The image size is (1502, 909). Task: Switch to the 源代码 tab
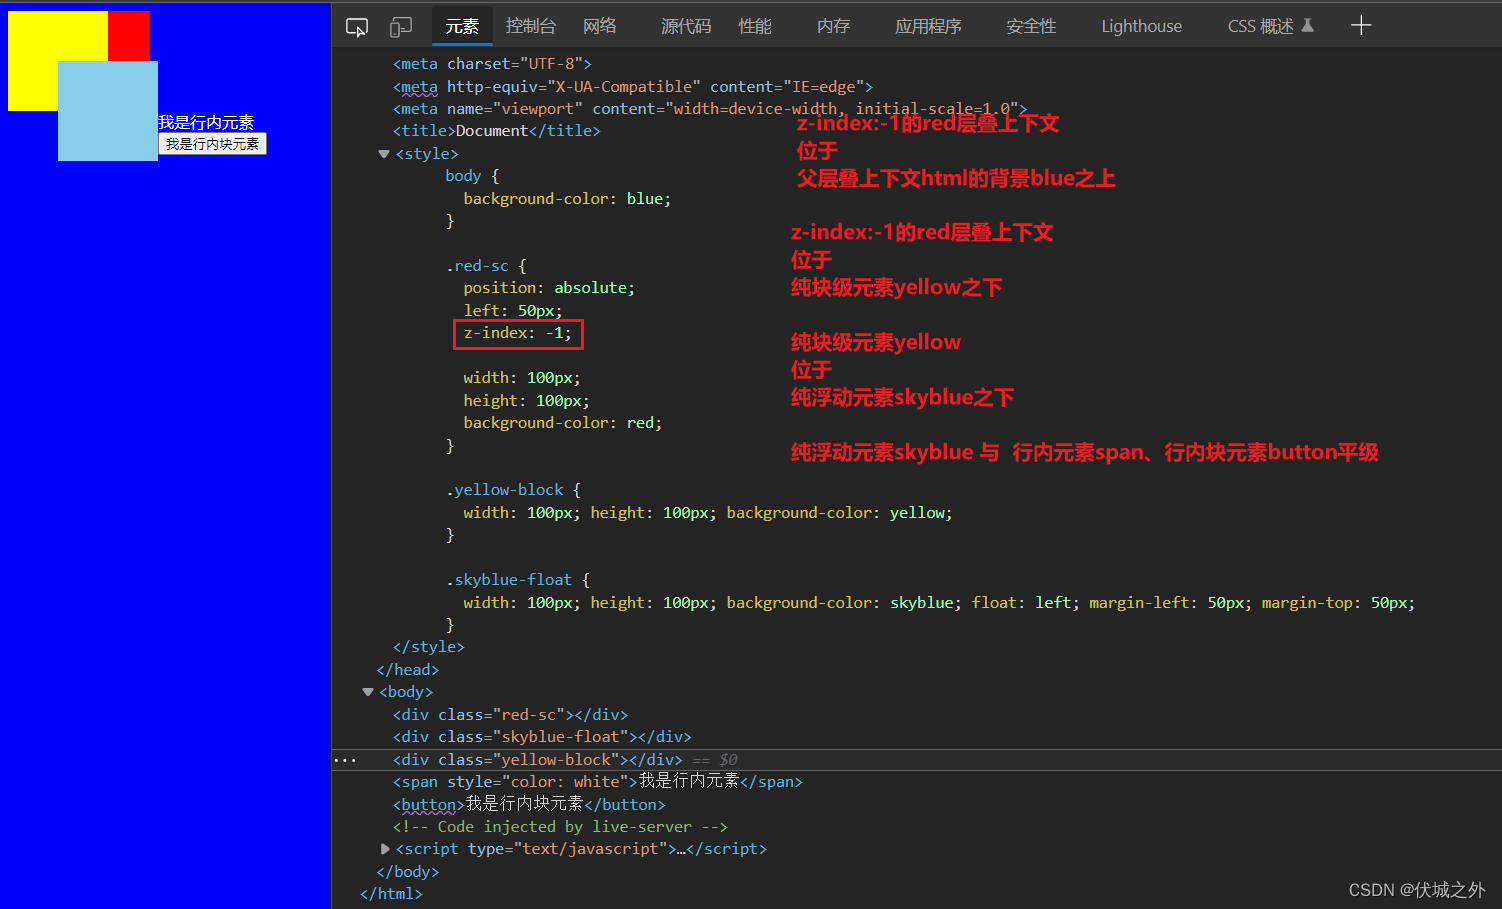pos(686,26)
